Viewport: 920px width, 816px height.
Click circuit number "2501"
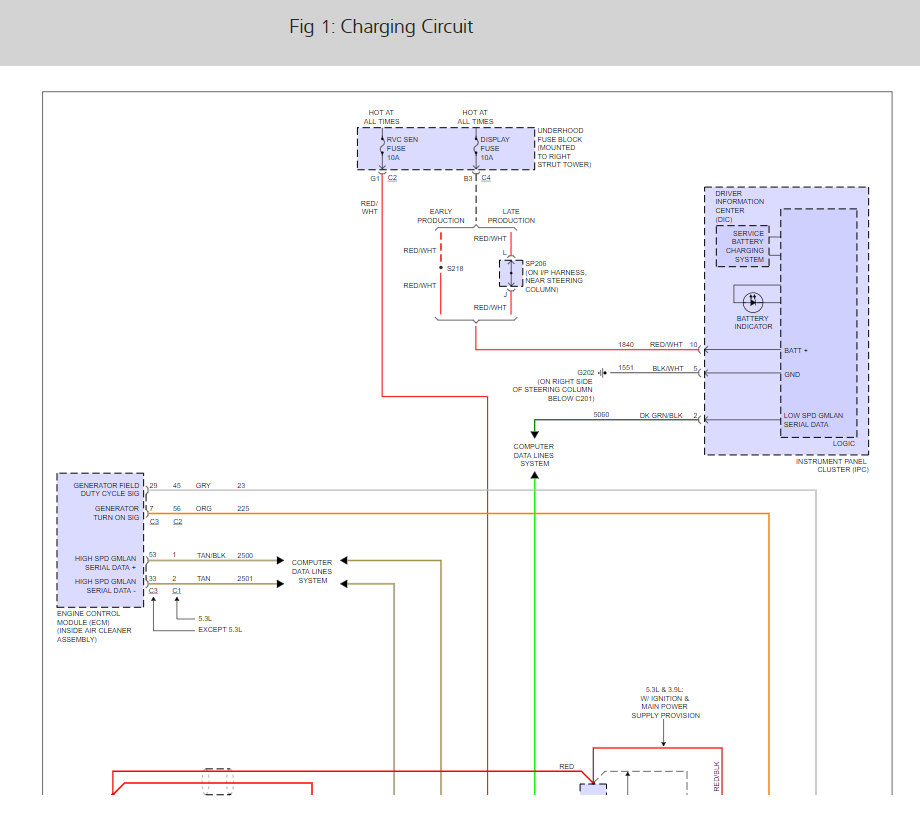pyautogui.click(x=245, y=579)
